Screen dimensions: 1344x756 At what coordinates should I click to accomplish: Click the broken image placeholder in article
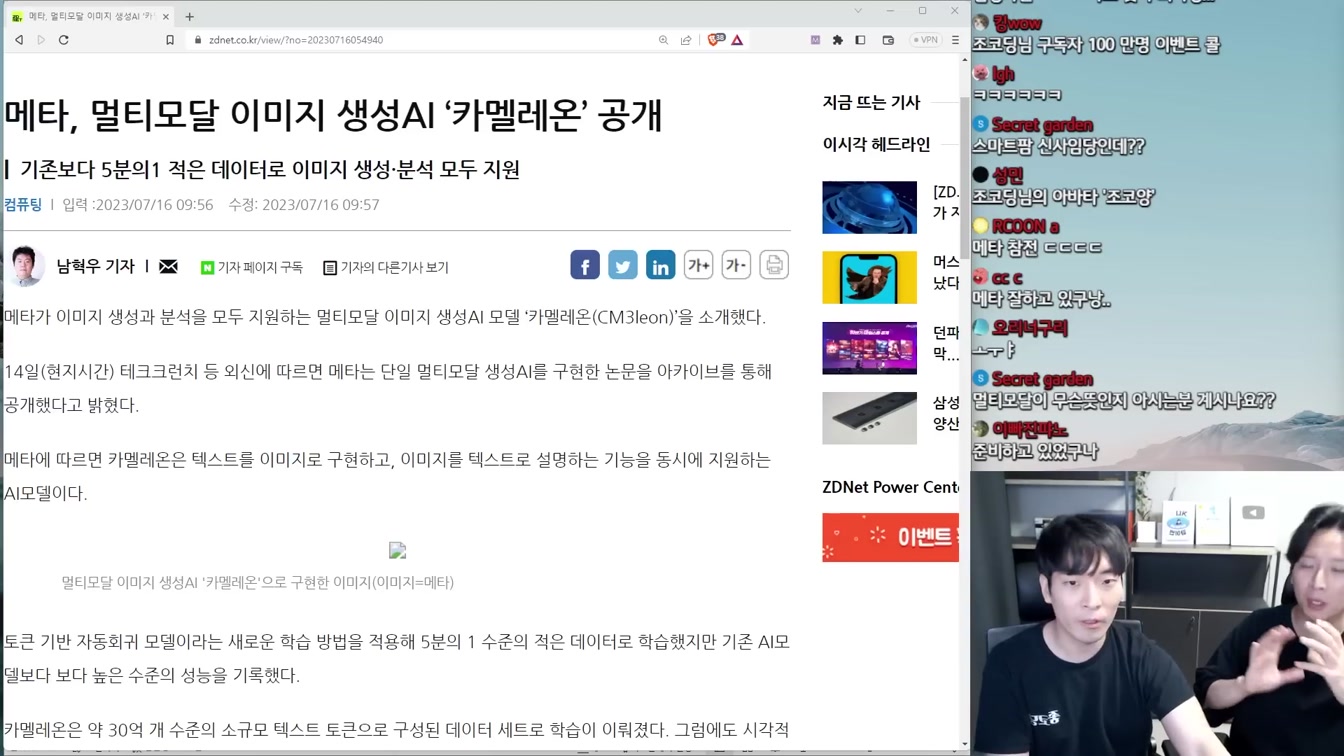398,551
